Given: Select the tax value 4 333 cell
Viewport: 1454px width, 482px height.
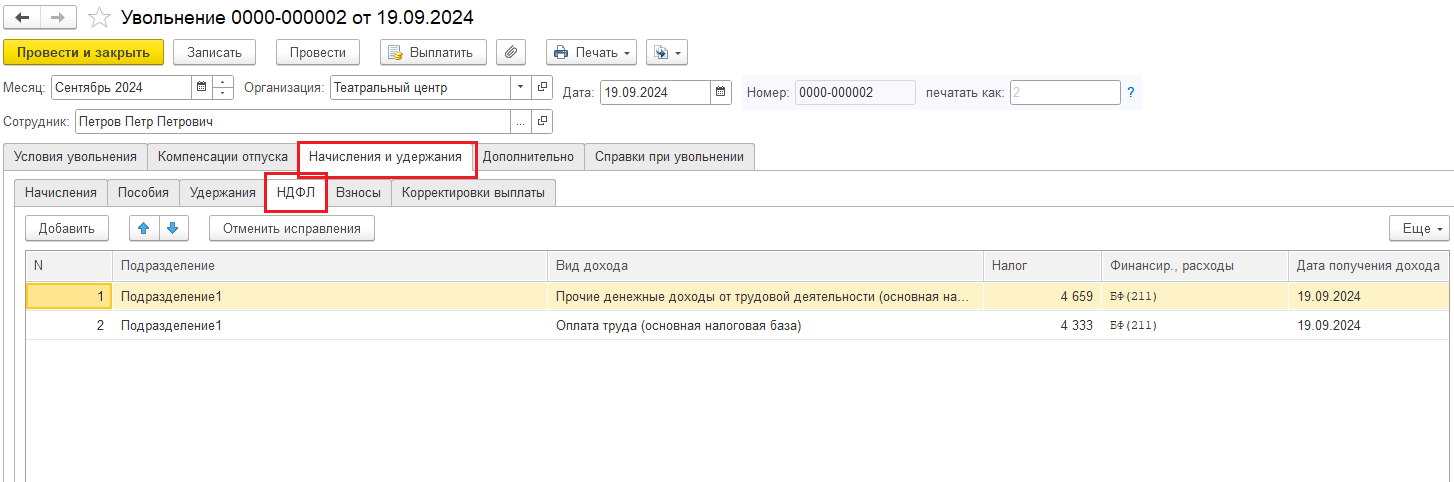Looking at the screenshot, I should click(x=1042, y=326).
